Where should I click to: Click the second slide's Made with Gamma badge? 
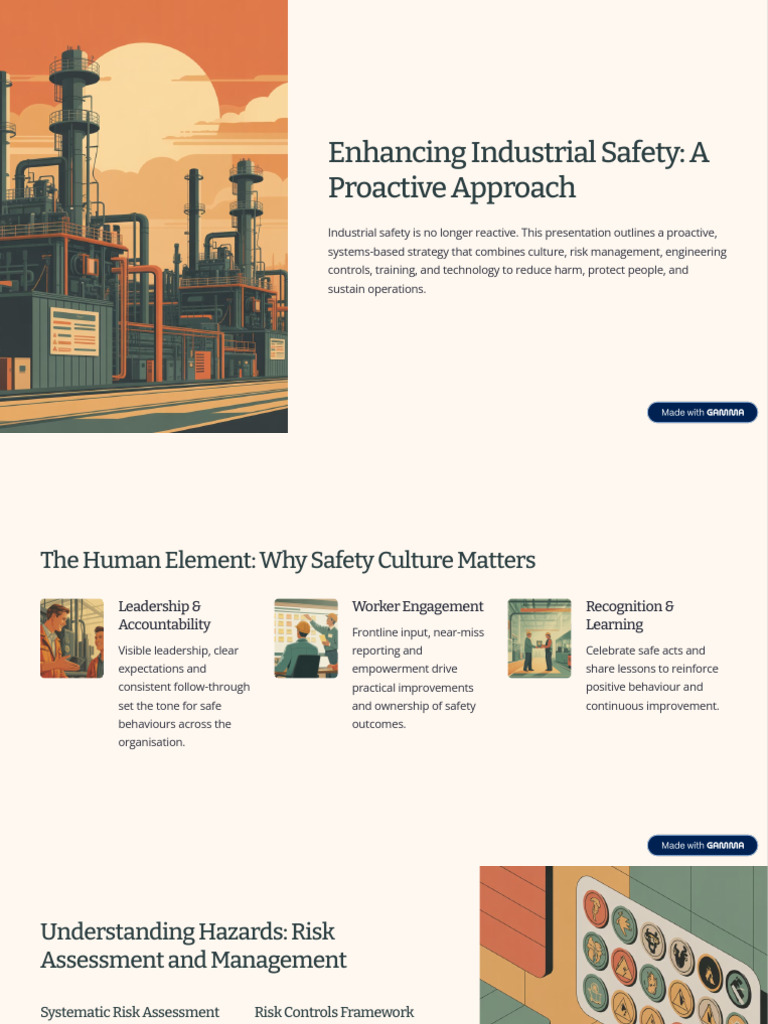[702, 845]
